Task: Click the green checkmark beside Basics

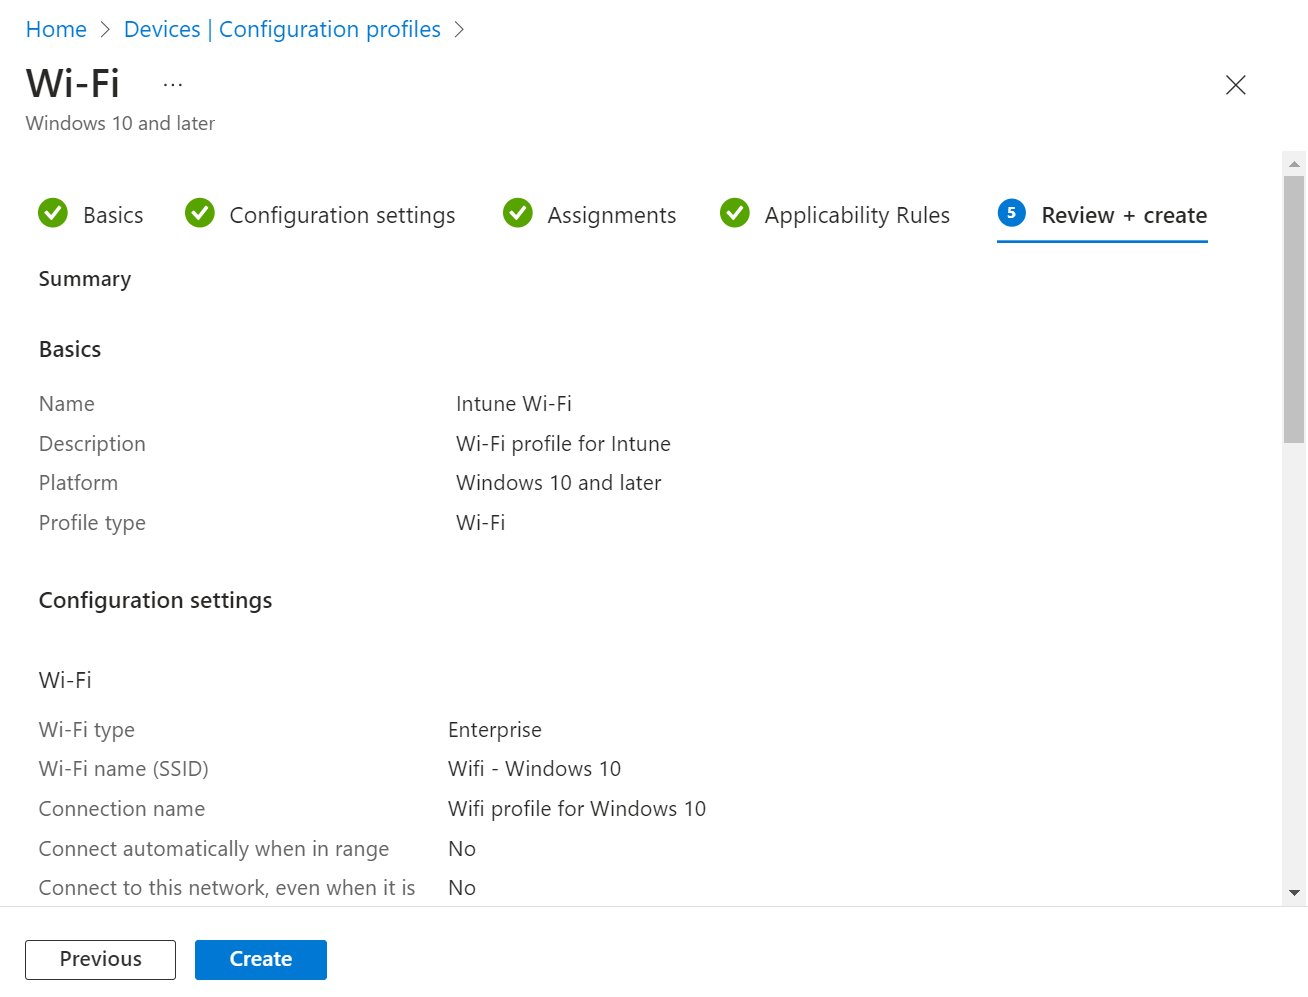Action: click(x=53, y=213)
